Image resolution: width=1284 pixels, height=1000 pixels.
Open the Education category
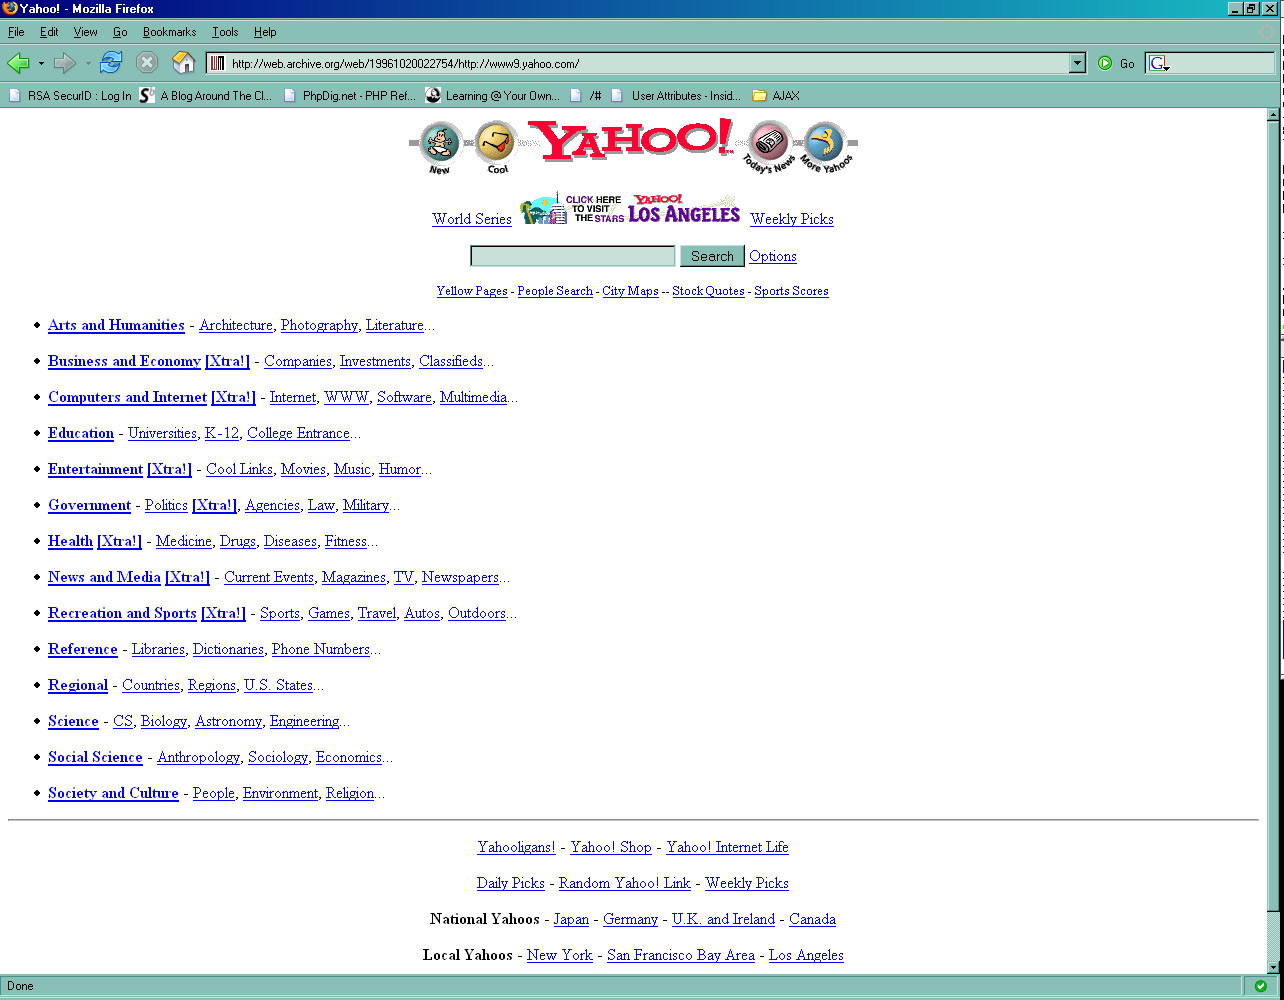tap(81, 433)
